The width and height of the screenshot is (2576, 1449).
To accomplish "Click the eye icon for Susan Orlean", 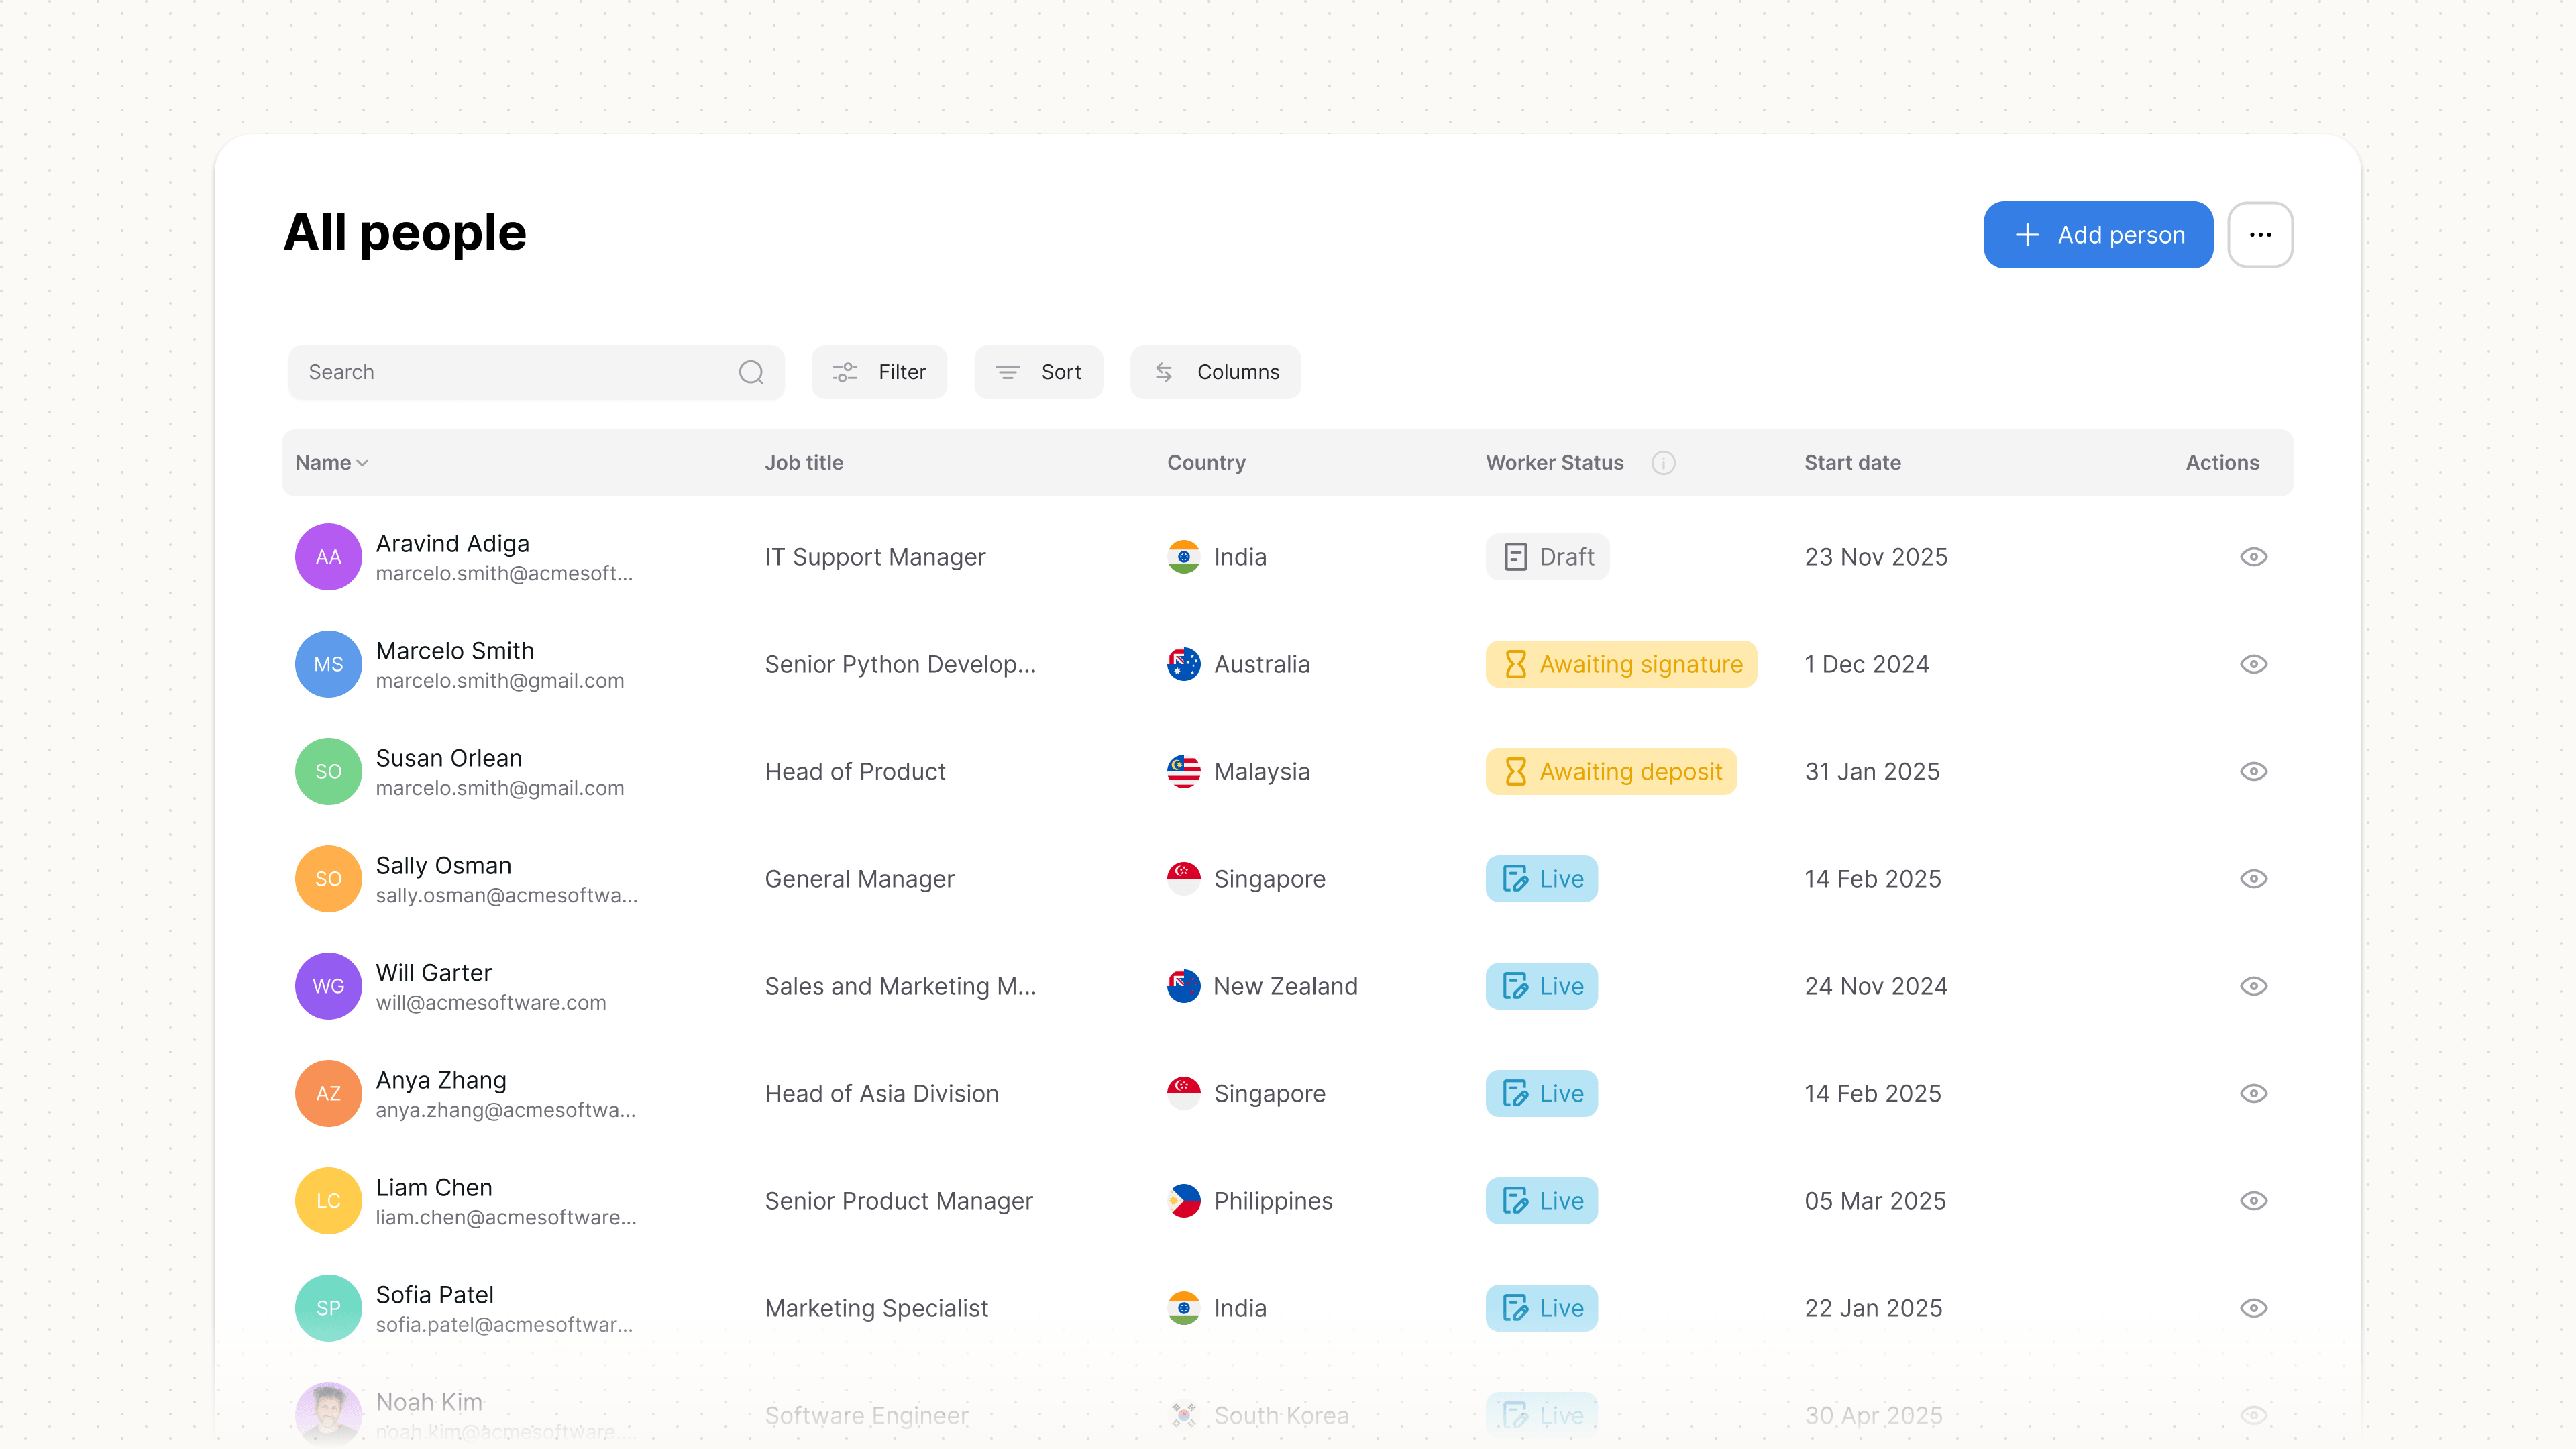I will pyautogui.click(x=2253, y=772).
